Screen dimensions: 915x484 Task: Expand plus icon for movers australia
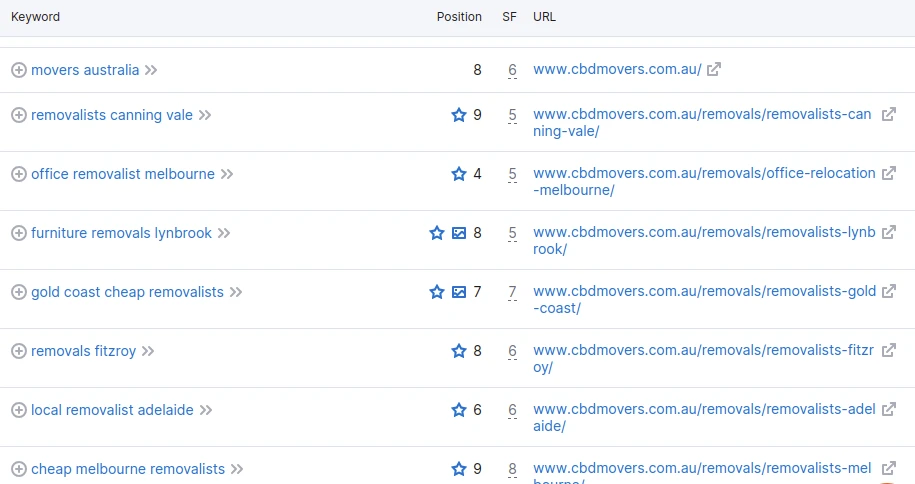(x=19, y=70)
